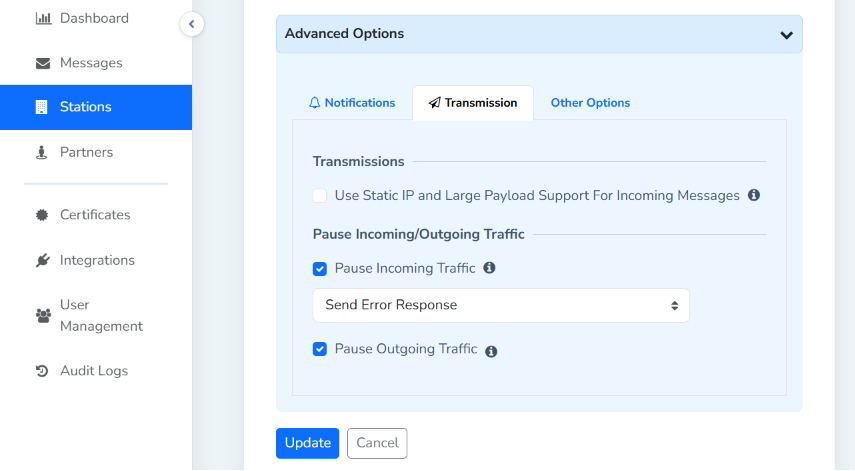Switch to the Notifications tab
Viewport: 855px width, 471px height.
(x=352, y=103)
